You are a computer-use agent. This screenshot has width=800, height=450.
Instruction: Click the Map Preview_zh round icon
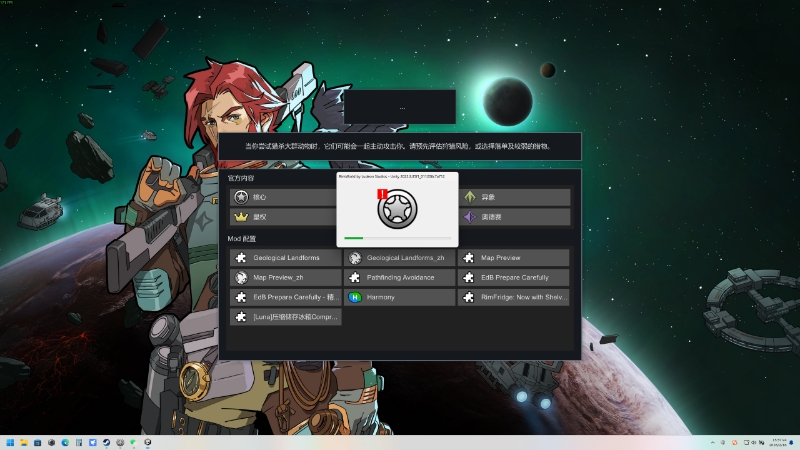pyautogui.click(x=240, y=277)
